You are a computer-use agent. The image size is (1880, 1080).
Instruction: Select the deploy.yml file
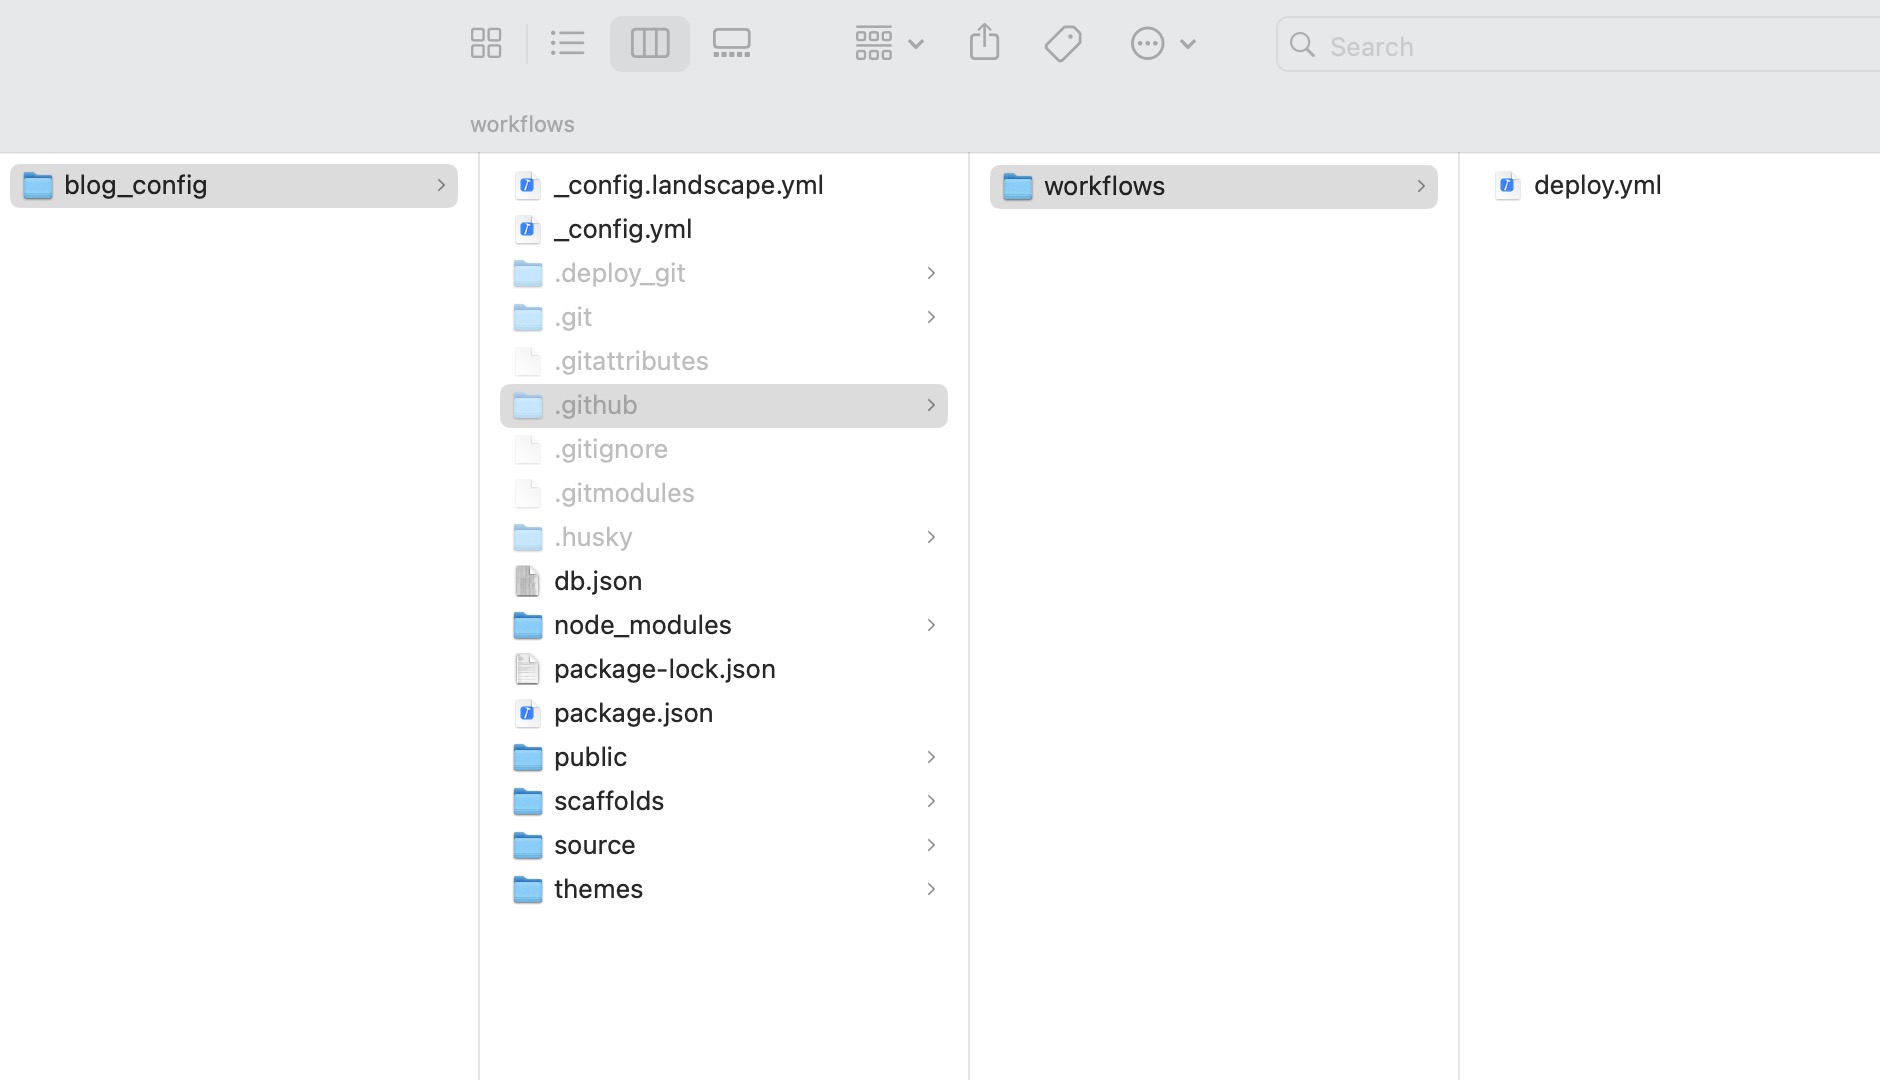click(x=1597, y=185)
